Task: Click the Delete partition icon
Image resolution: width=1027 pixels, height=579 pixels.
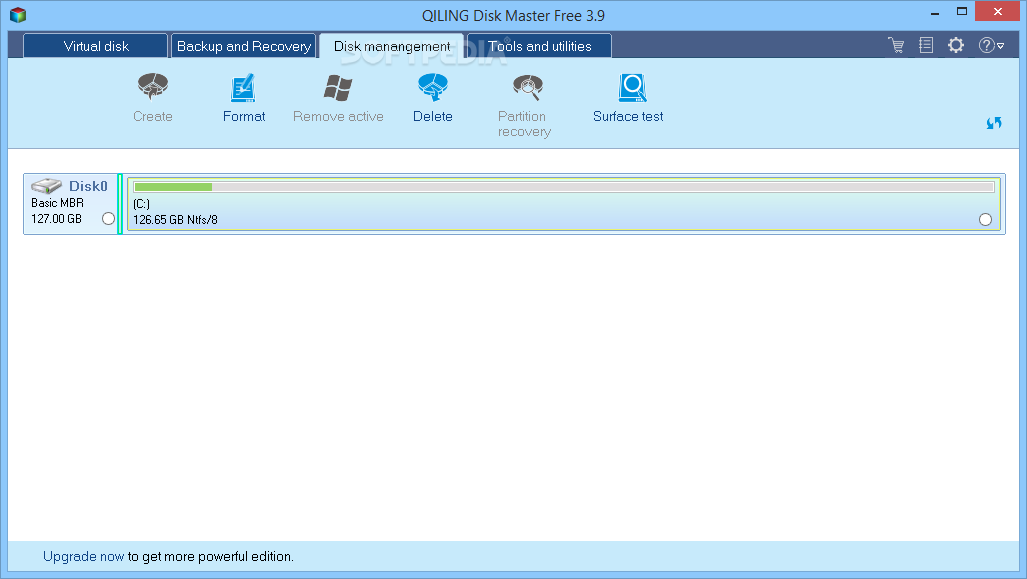Action: click(432, 87)
